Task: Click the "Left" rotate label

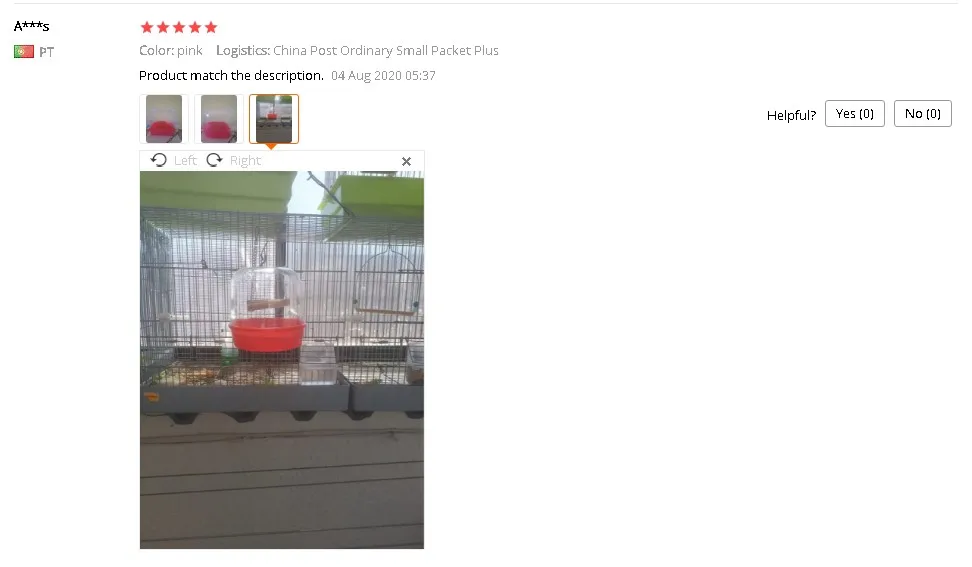Action: 185,160
